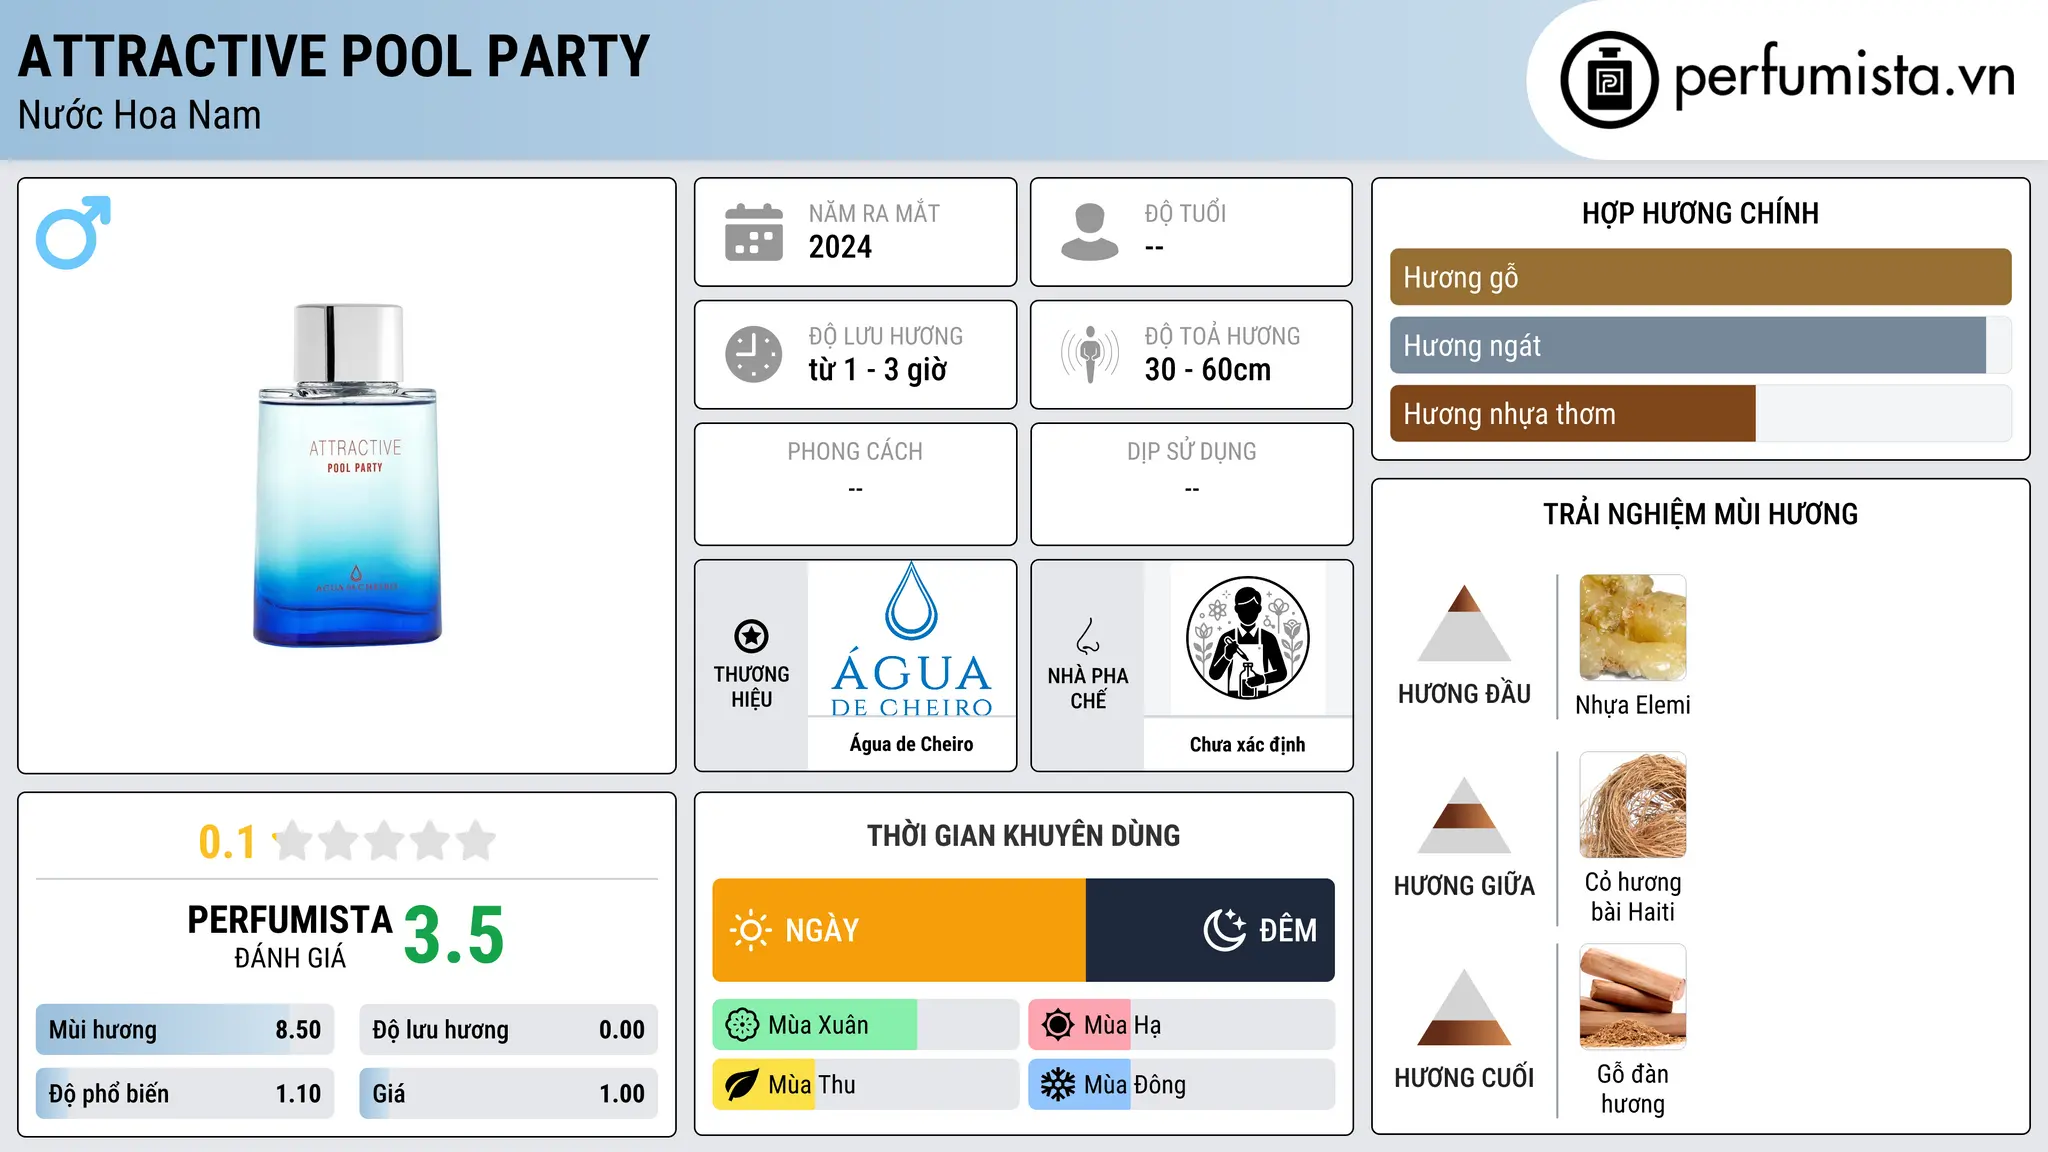Click the perfumer illustration thumbnail
This screenshot has height=1152, width=2048.
(x=1247, y=638)
